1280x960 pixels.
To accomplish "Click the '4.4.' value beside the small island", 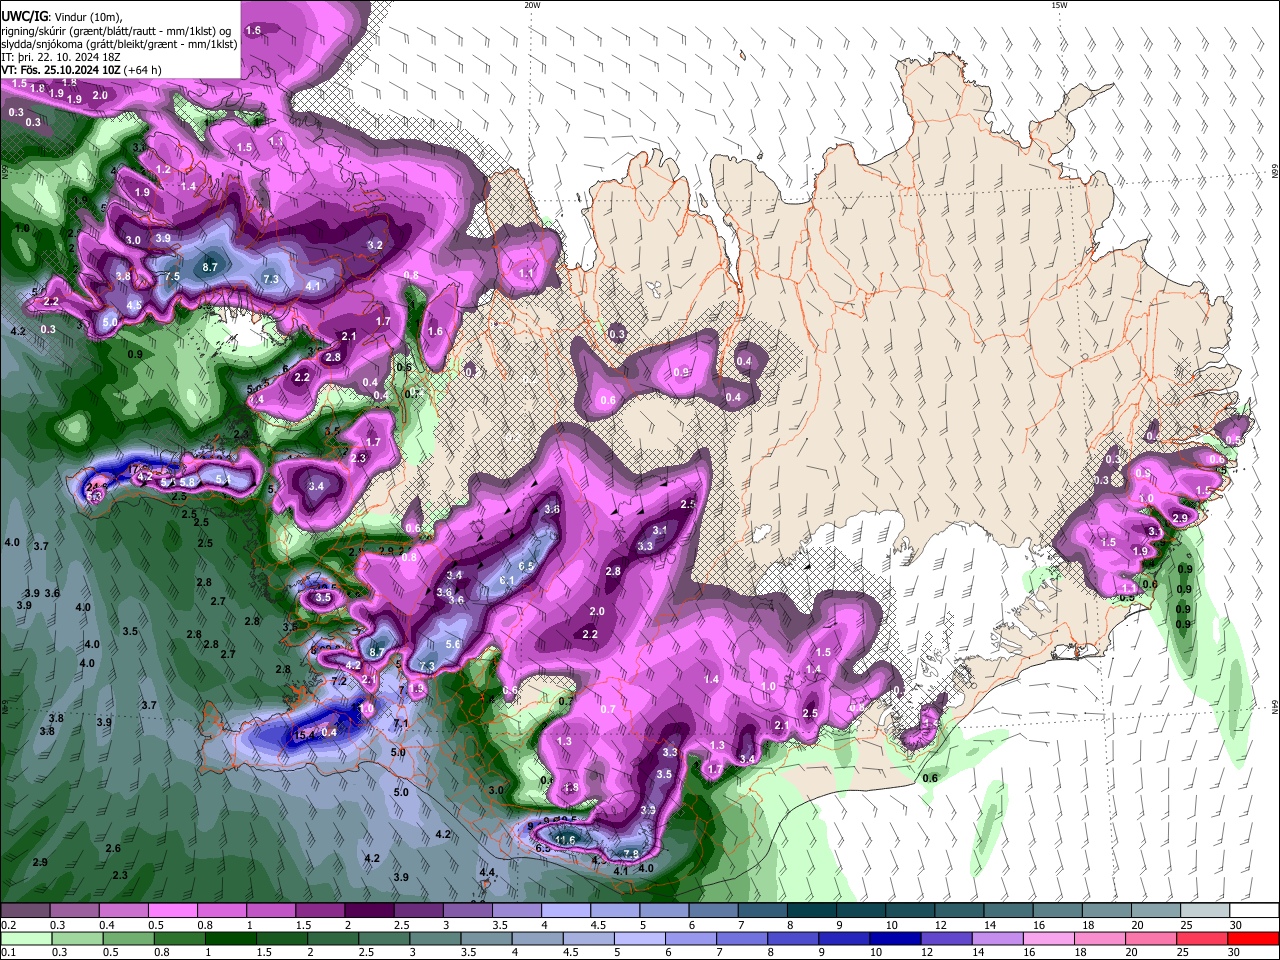I will tap(488, 873).
